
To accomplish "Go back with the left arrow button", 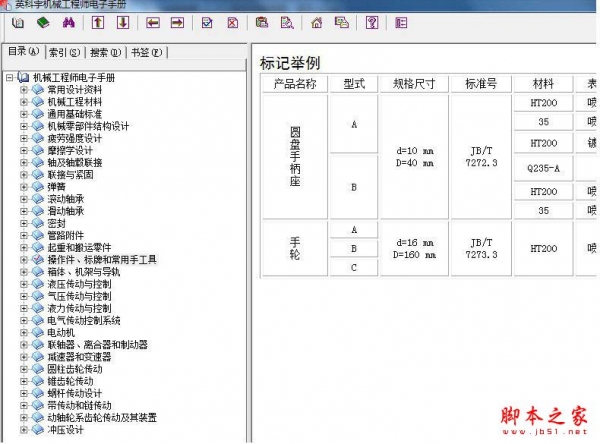I will [153, 23].
